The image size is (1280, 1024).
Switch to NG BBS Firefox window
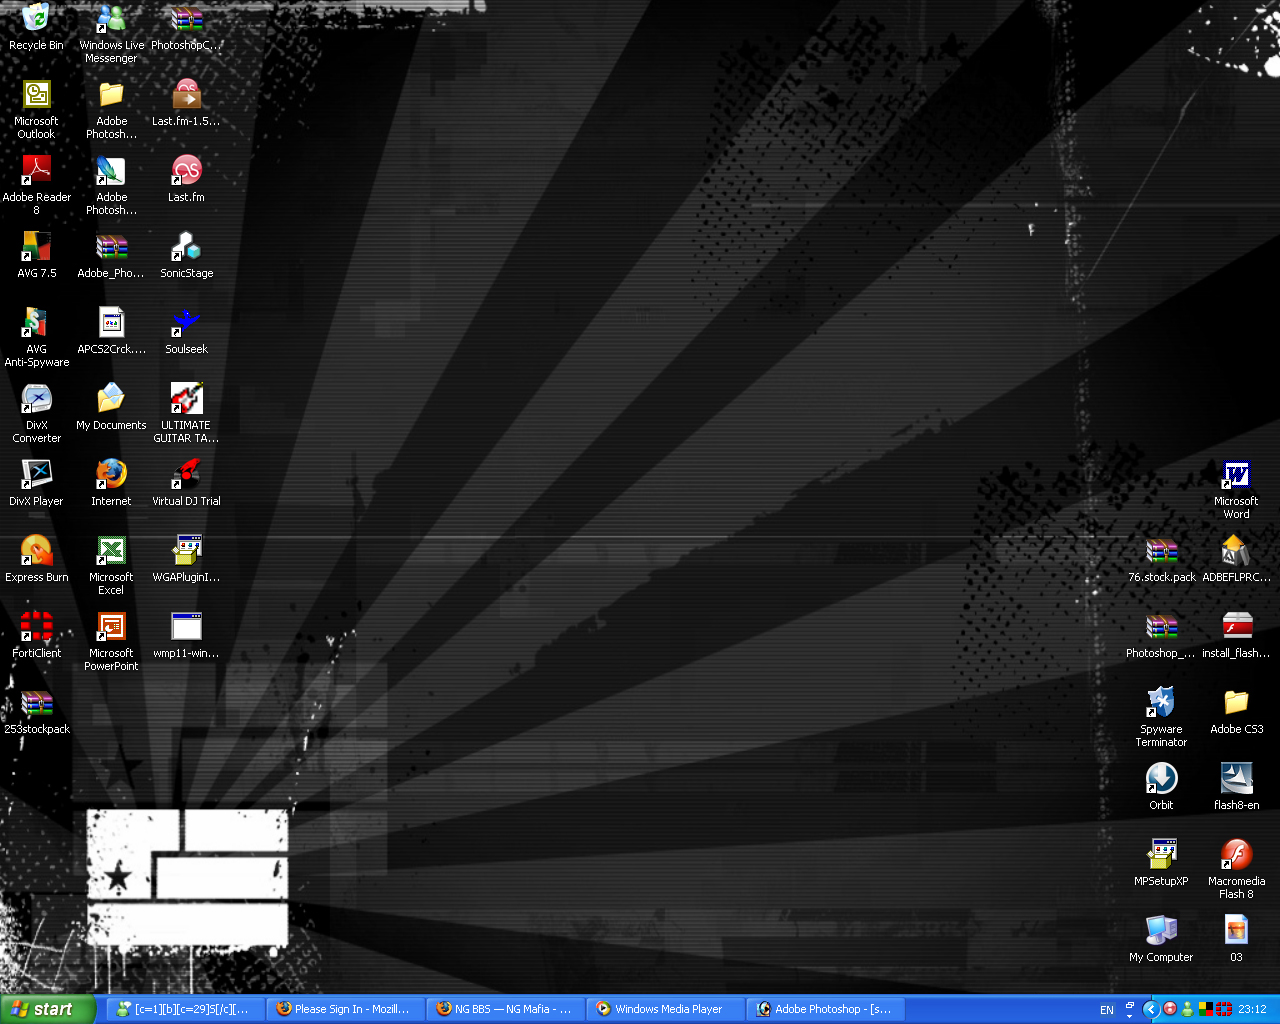(x=505, y=1009)
